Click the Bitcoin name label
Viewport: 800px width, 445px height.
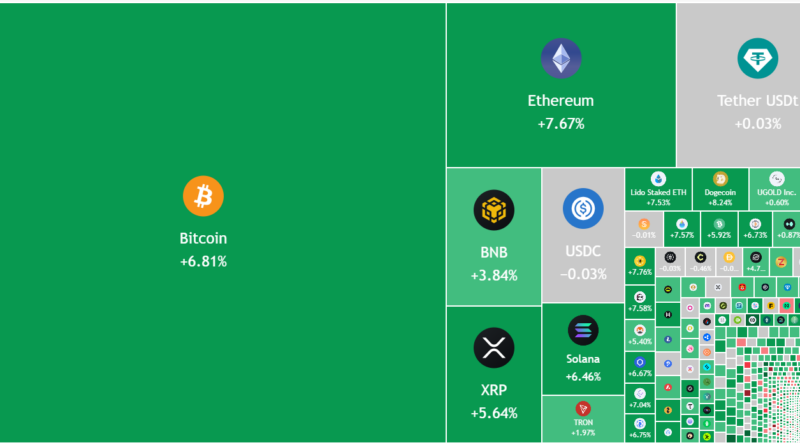click(x=203, y=239)
